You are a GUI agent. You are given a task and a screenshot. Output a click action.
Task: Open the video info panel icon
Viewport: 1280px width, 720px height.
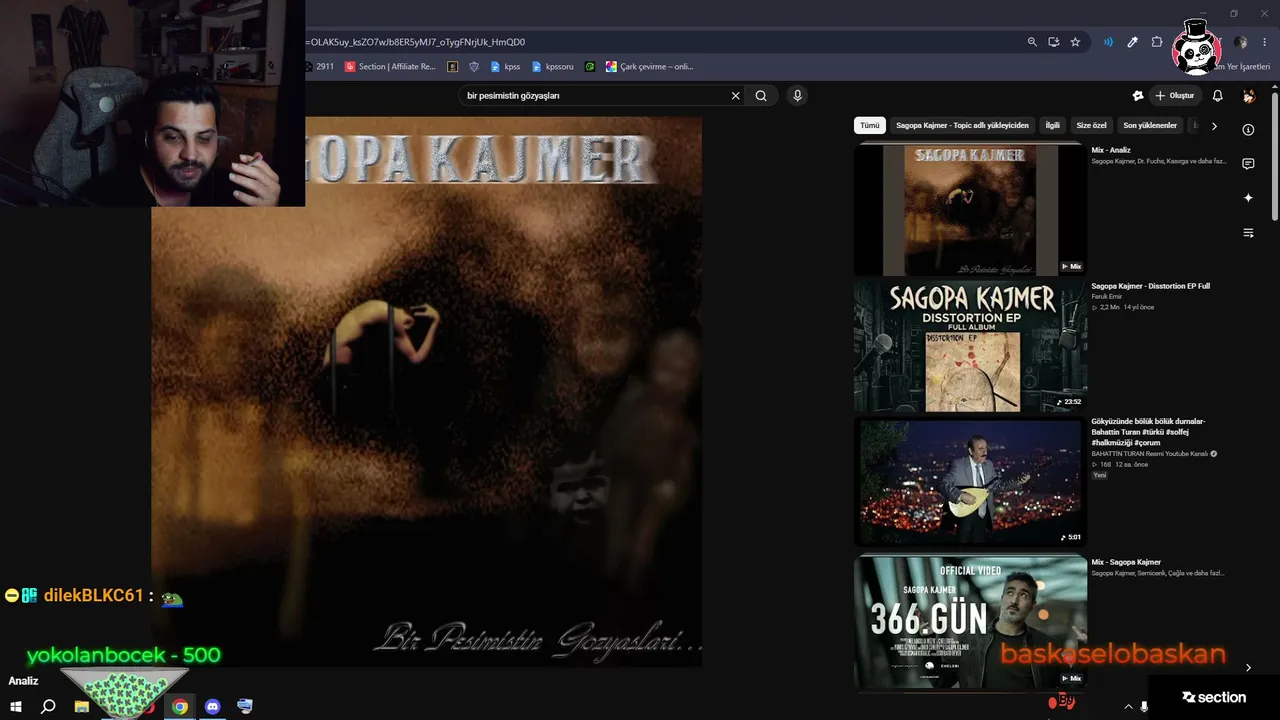click(1248, 130)
